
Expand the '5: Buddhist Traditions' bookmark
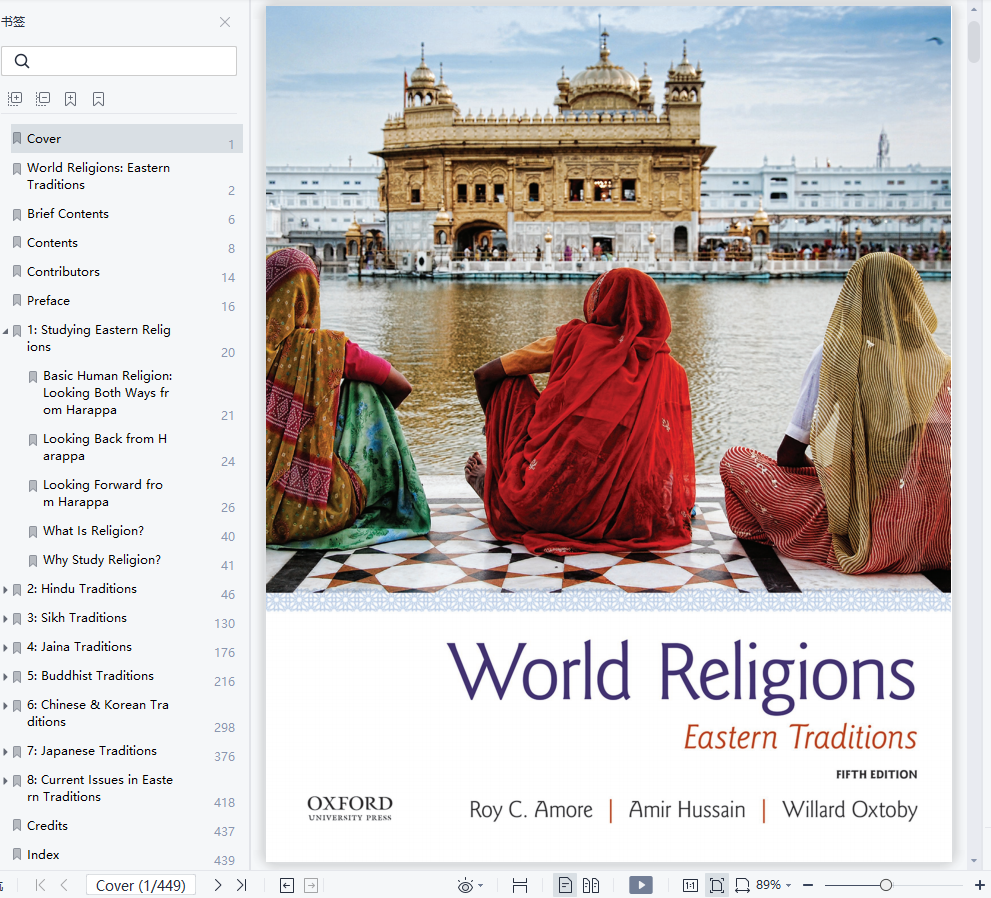6,677
